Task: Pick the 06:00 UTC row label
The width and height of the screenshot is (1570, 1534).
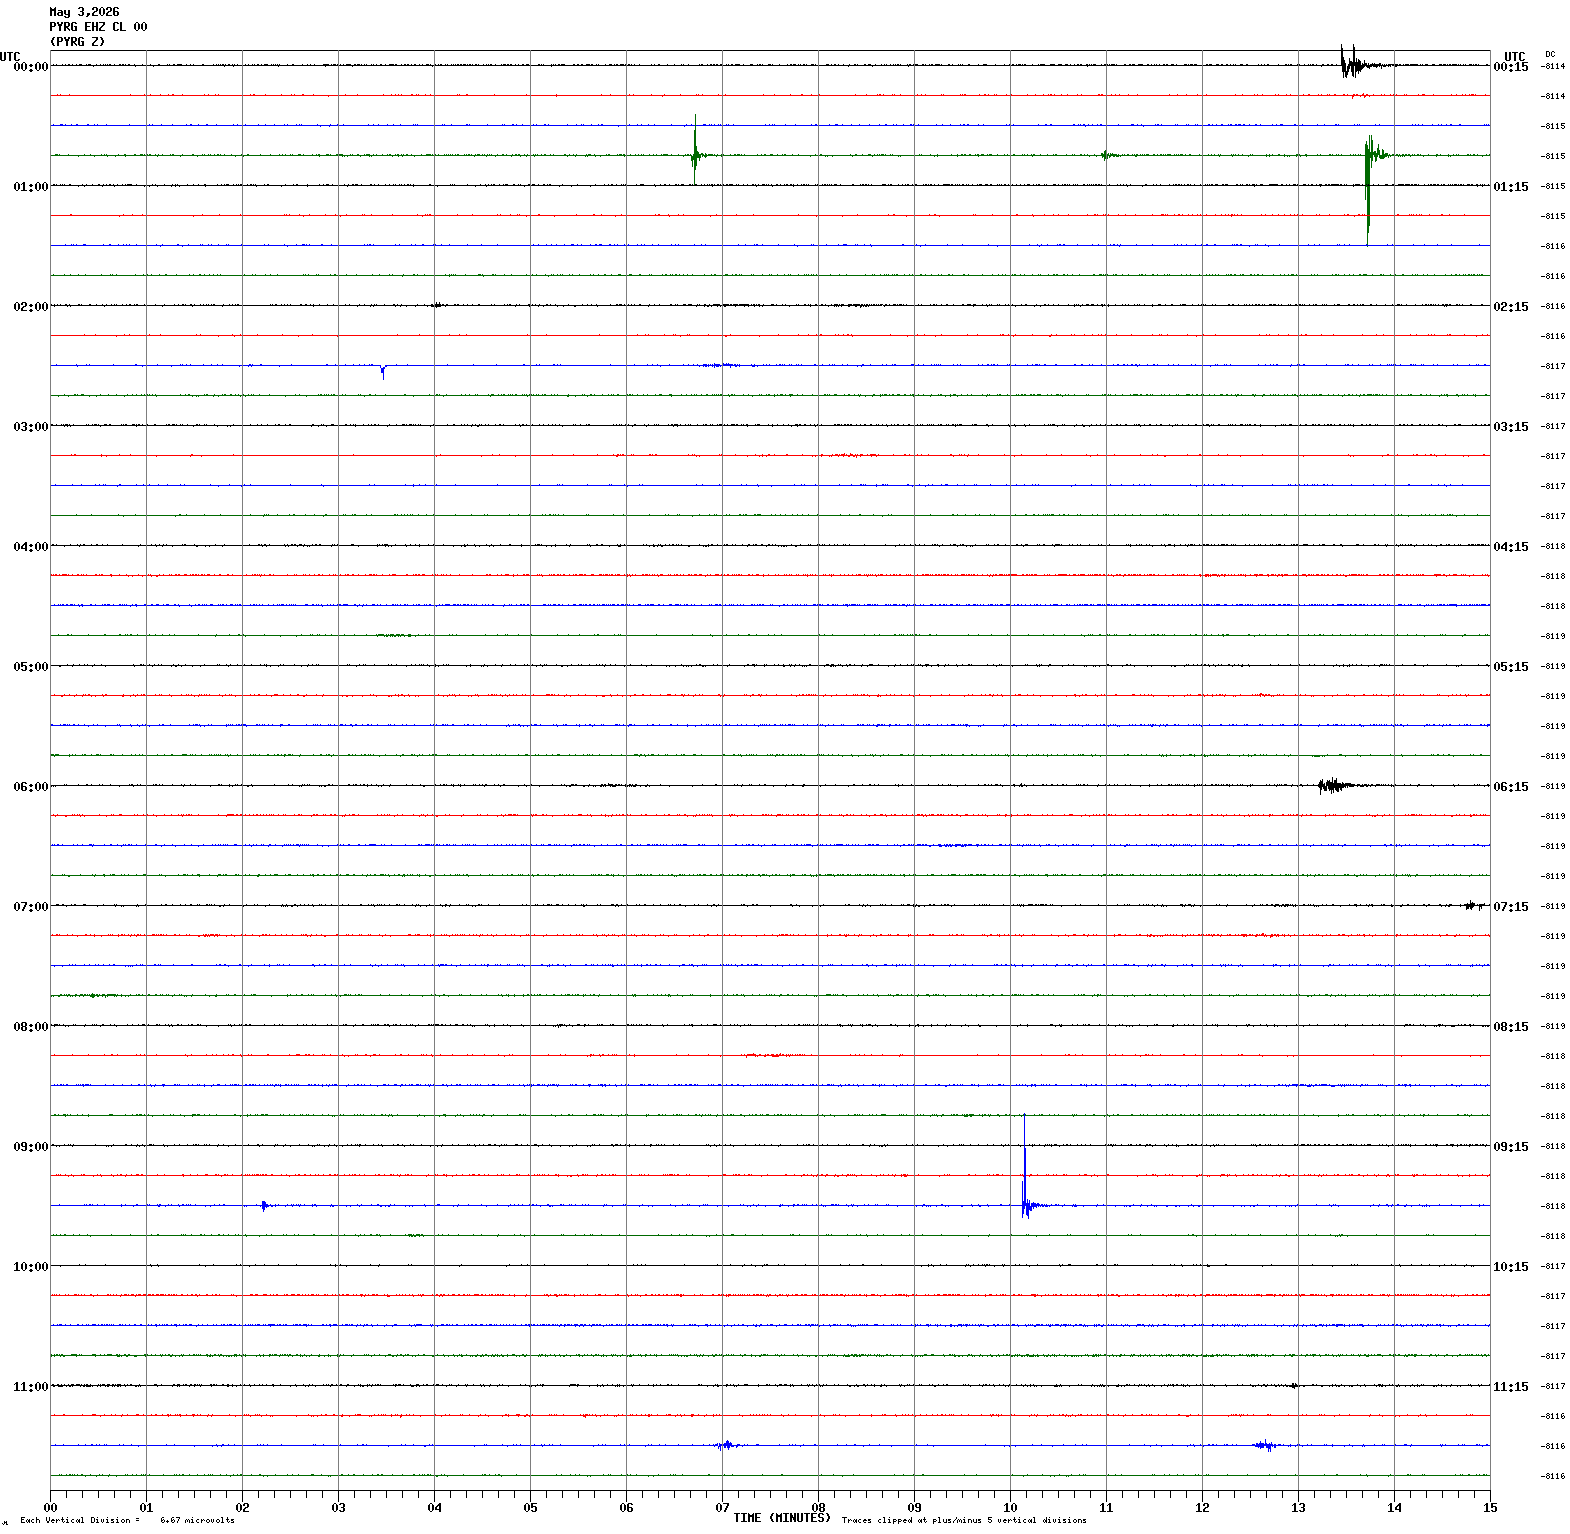Action: point(30,787)
